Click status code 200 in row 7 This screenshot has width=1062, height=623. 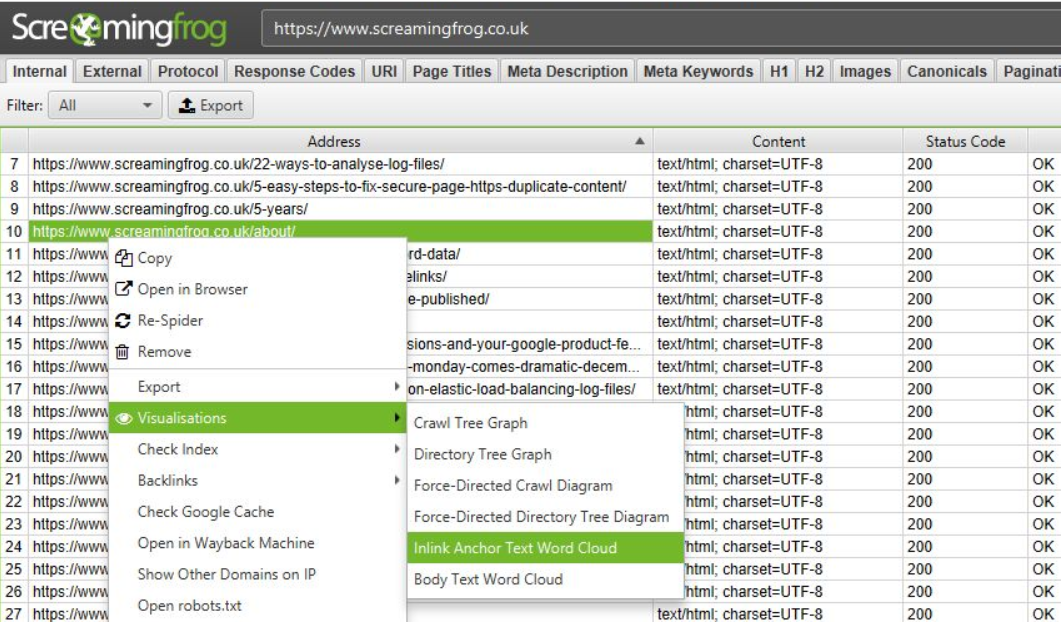tap(965, 164)
